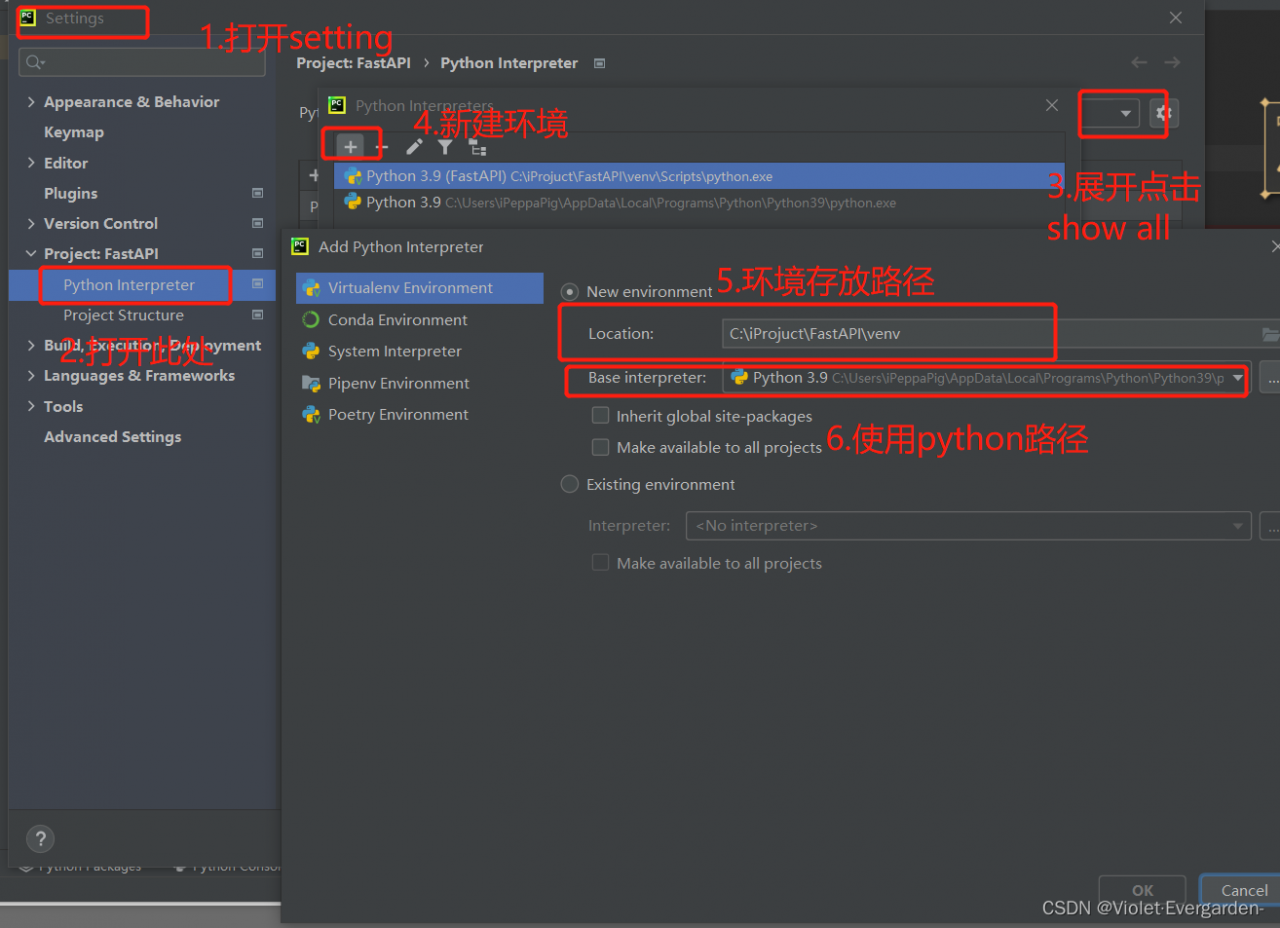Open Keymap settings
Image resolution: width=1280 pixels, height=928 pixels.
click(74, 132)
